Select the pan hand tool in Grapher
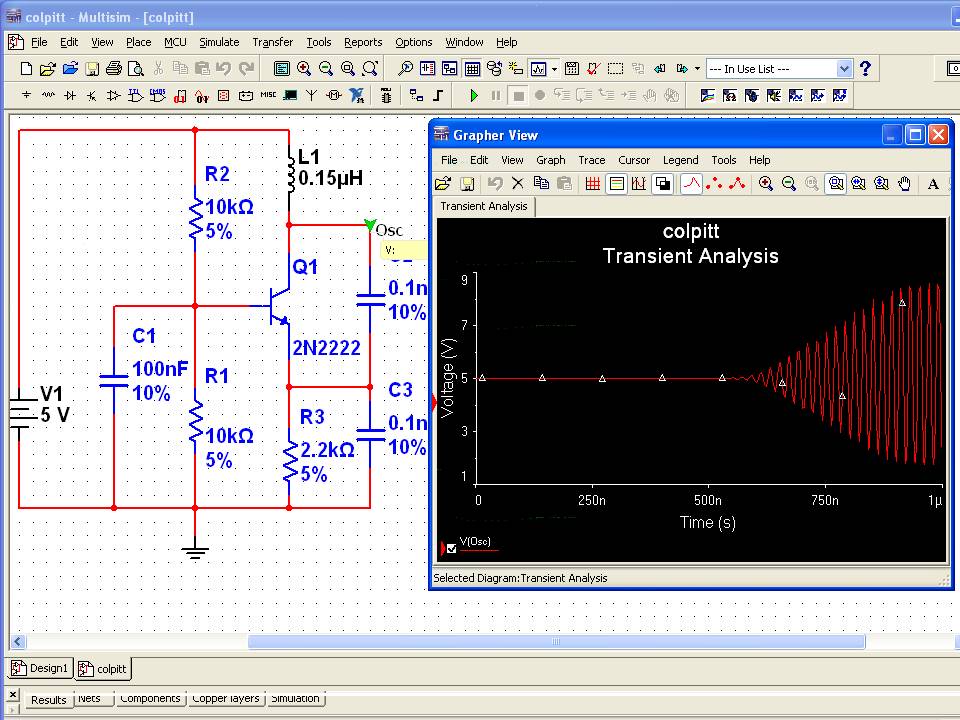This screenshot has width=960, height=720. 904,184
